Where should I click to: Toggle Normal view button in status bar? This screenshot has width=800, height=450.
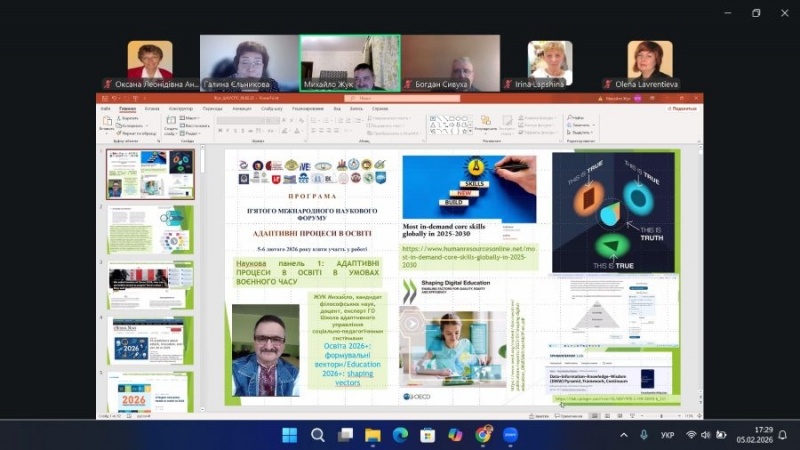coord(594,416)
